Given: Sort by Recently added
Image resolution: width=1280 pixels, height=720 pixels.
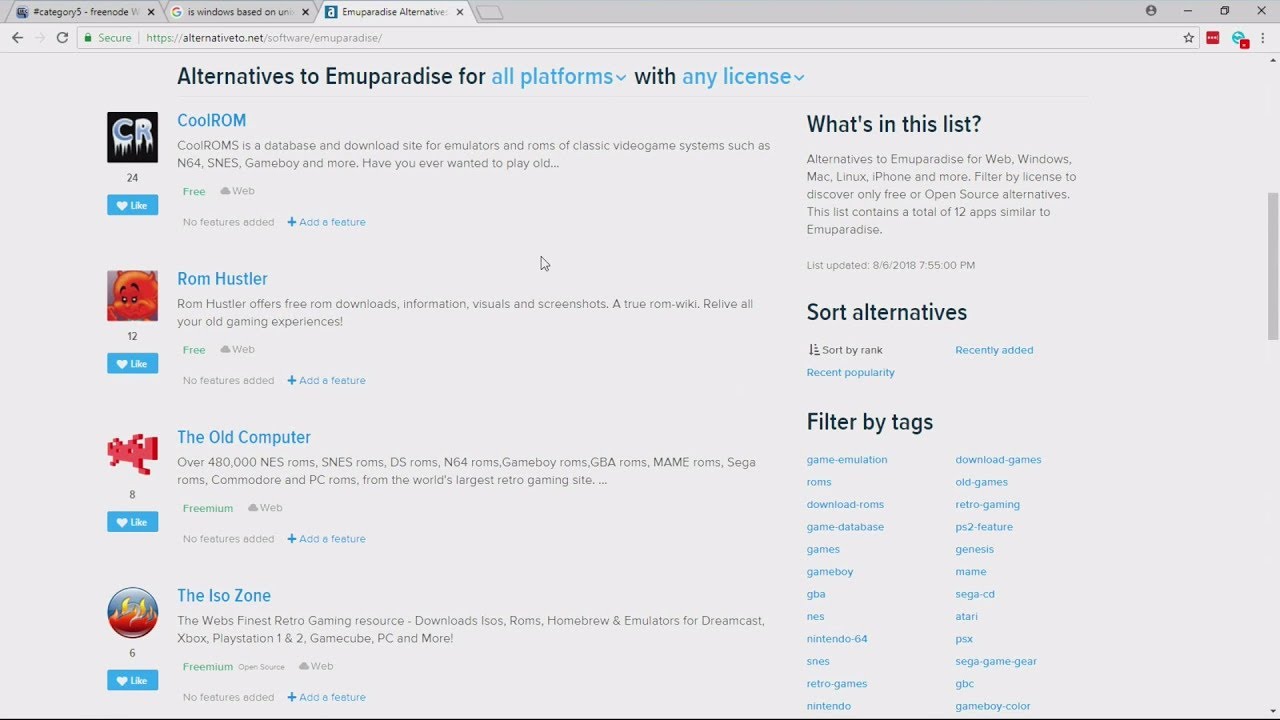Looking at the screenshot, I should coord(994,350).
